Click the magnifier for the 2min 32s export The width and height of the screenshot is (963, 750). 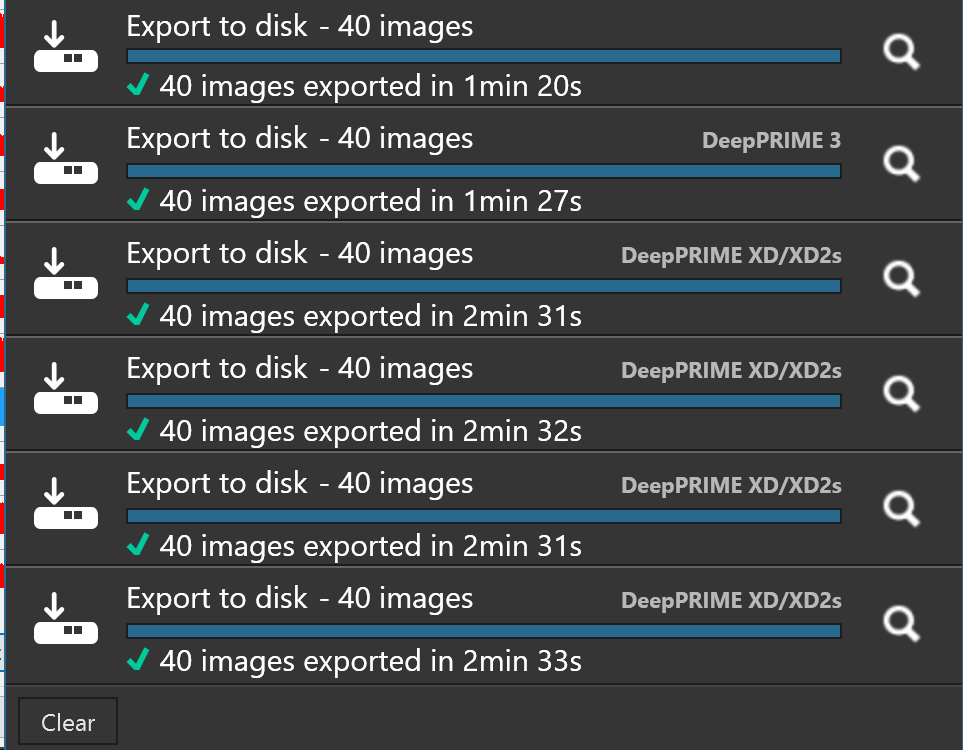901,393
